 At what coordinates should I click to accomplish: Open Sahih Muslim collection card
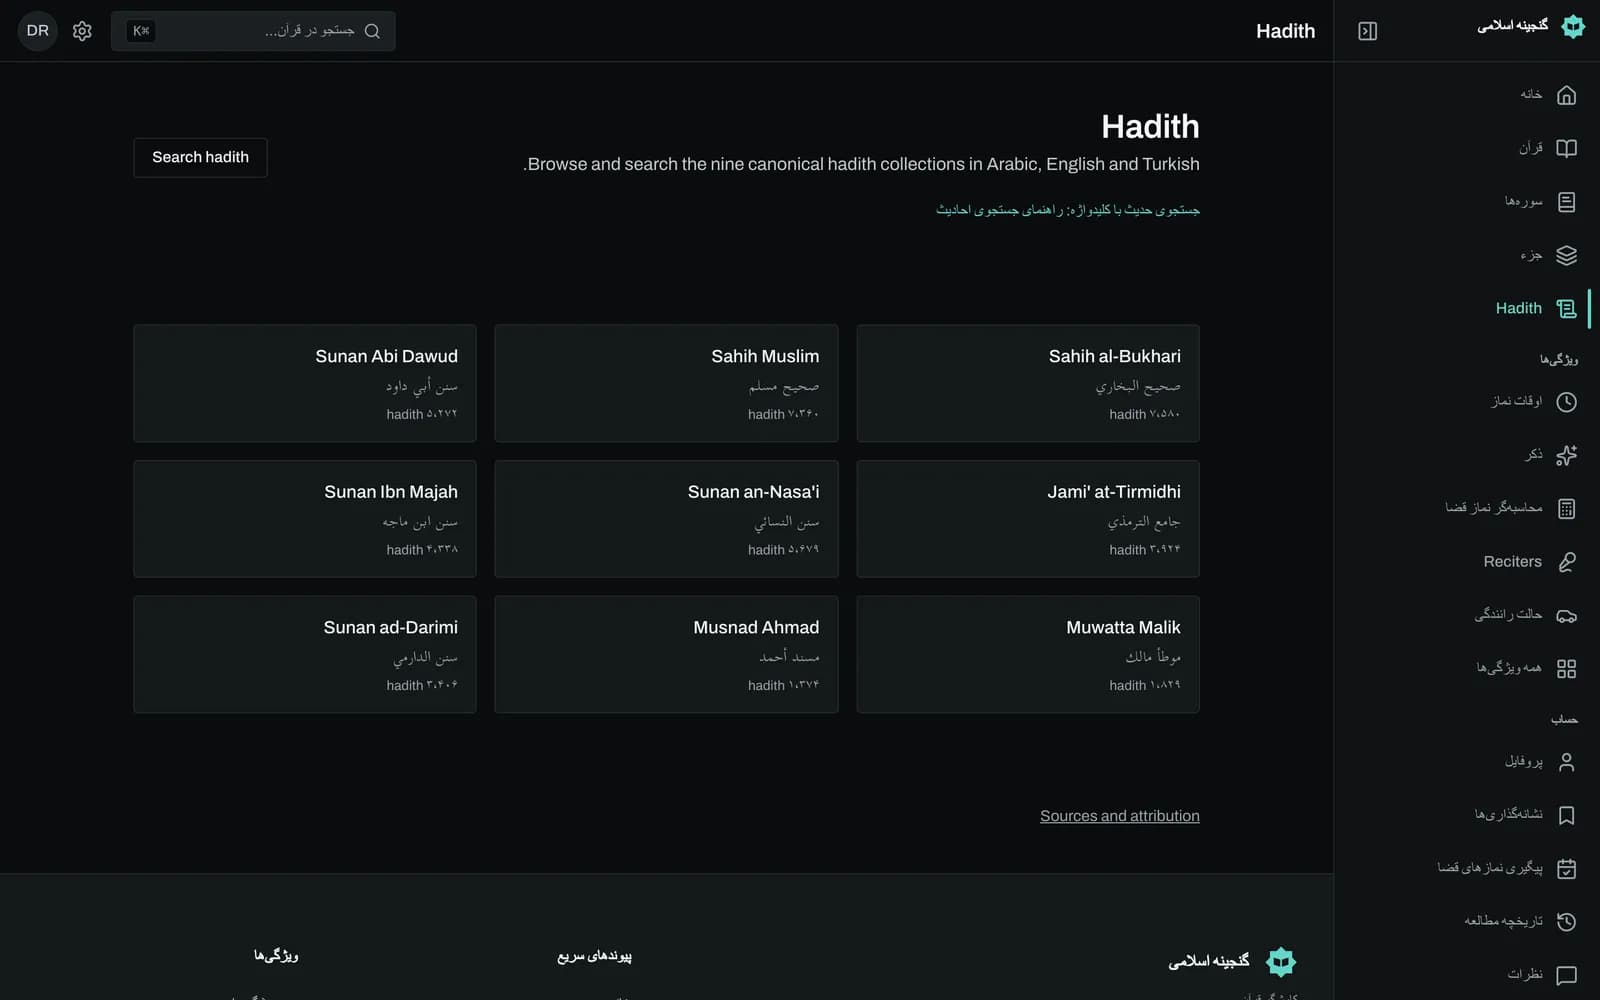pyautogui.click(x=666, y=383)
